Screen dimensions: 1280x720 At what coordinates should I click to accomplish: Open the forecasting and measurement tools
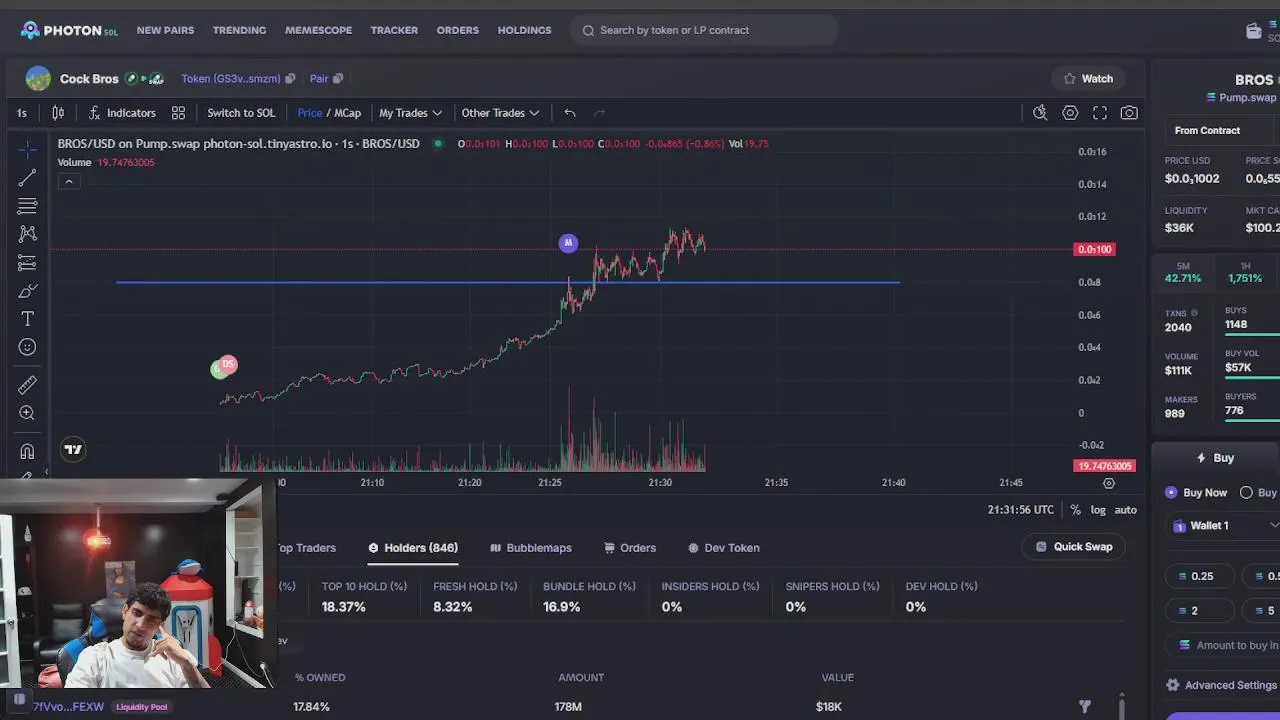pos(27,263)
